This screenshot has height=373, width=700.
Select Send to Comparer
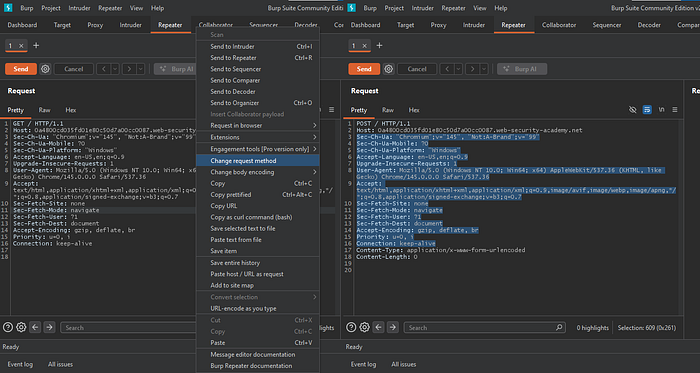tap(258, 80)
